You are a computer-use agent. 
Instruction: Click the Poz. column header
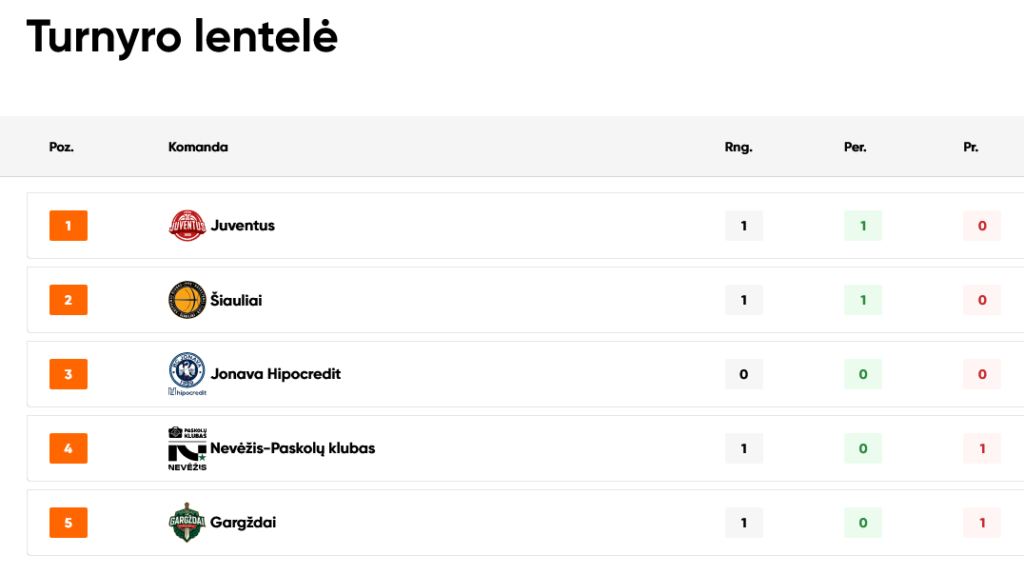click(x=62, y=147)
